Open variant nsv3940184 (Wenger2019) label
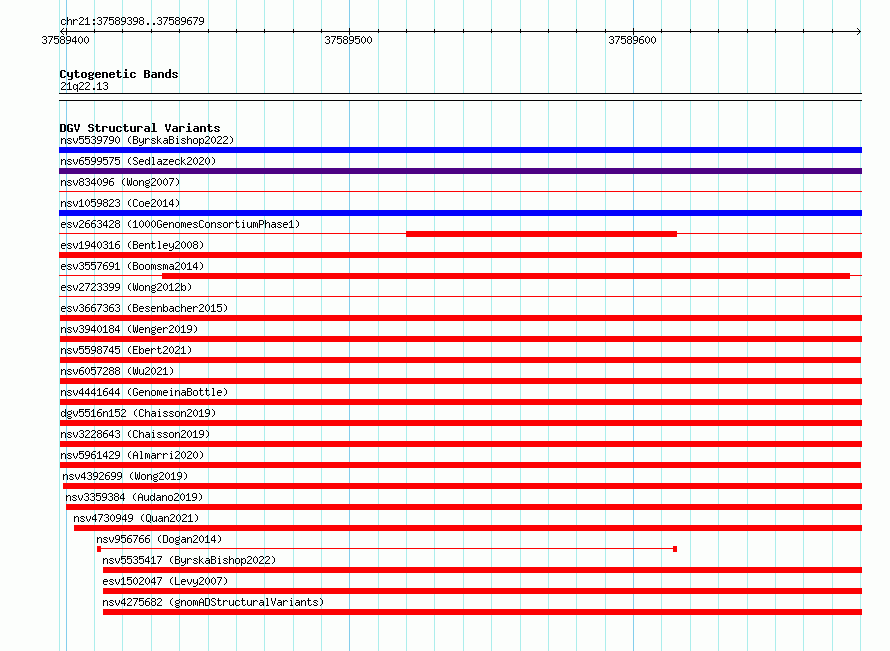This screenshot has width=890, height=651. (129, 329)
